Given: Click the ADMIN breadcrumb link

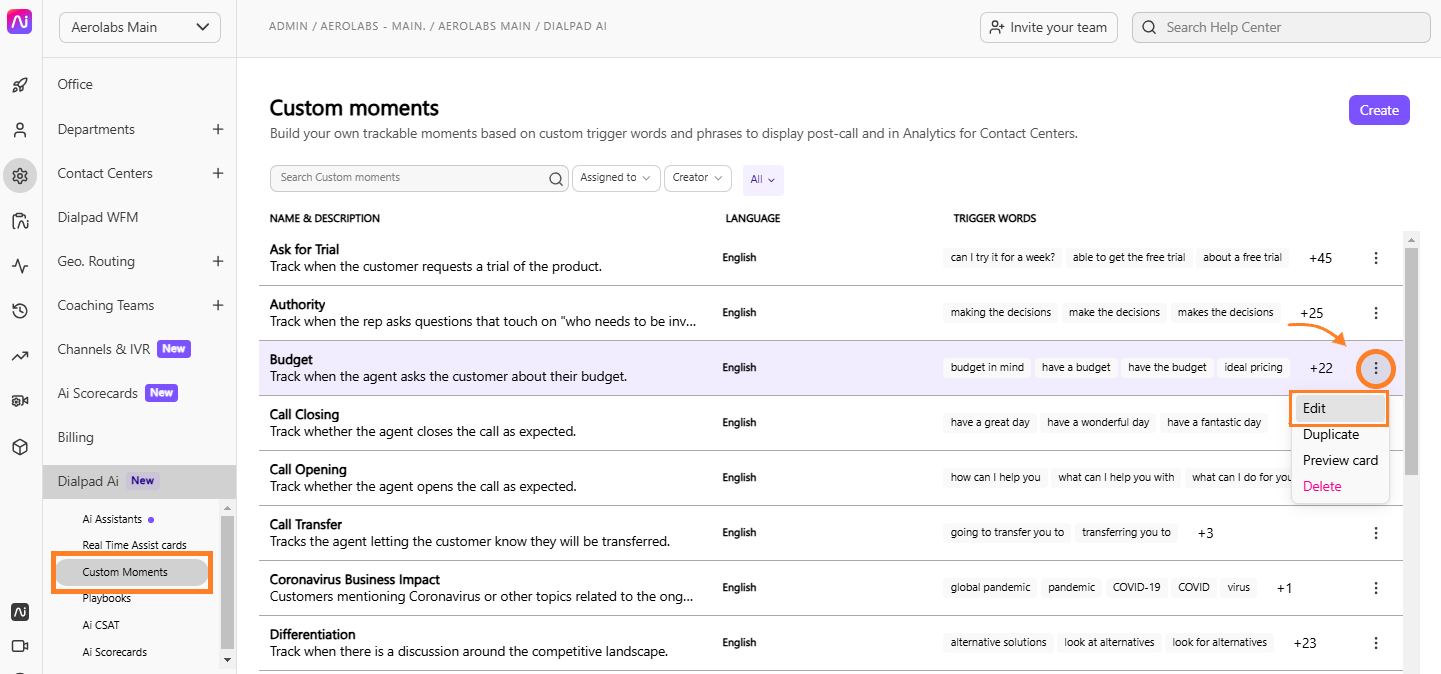Looking at the screenshot, I should [288, 26].
